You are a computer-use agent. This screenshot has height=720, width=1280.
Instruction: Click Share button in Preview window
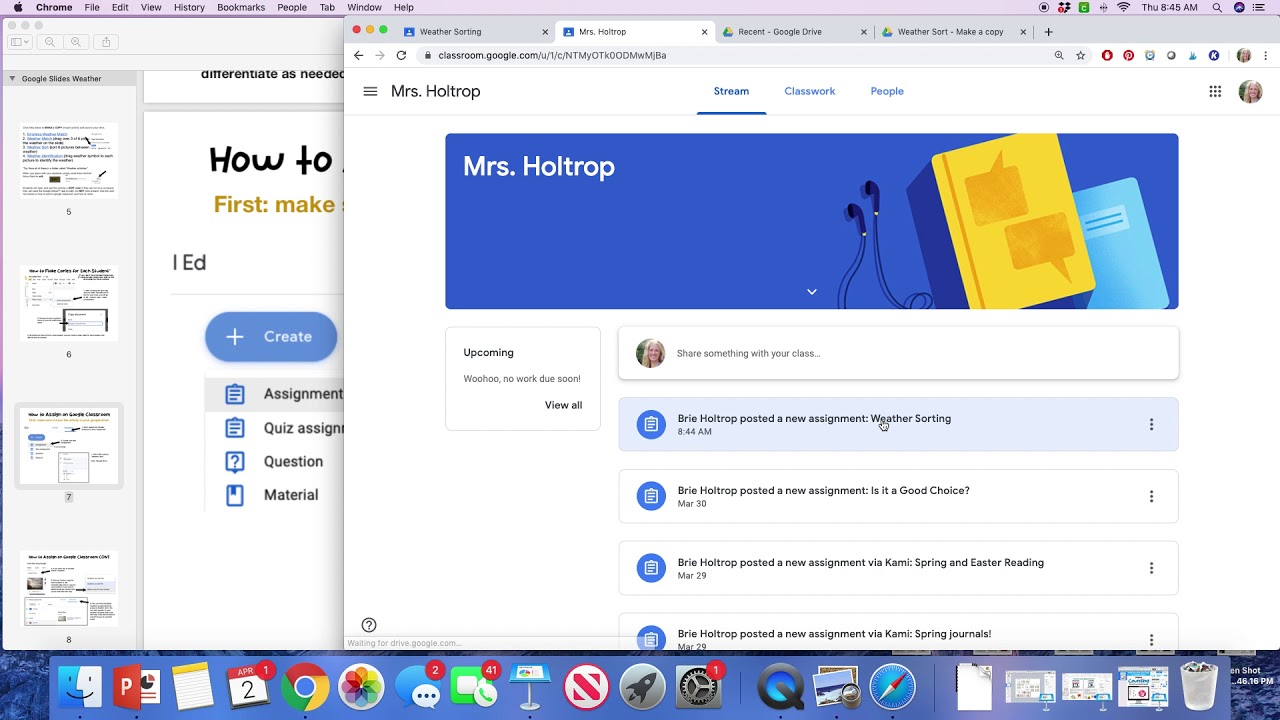(106, 42)
